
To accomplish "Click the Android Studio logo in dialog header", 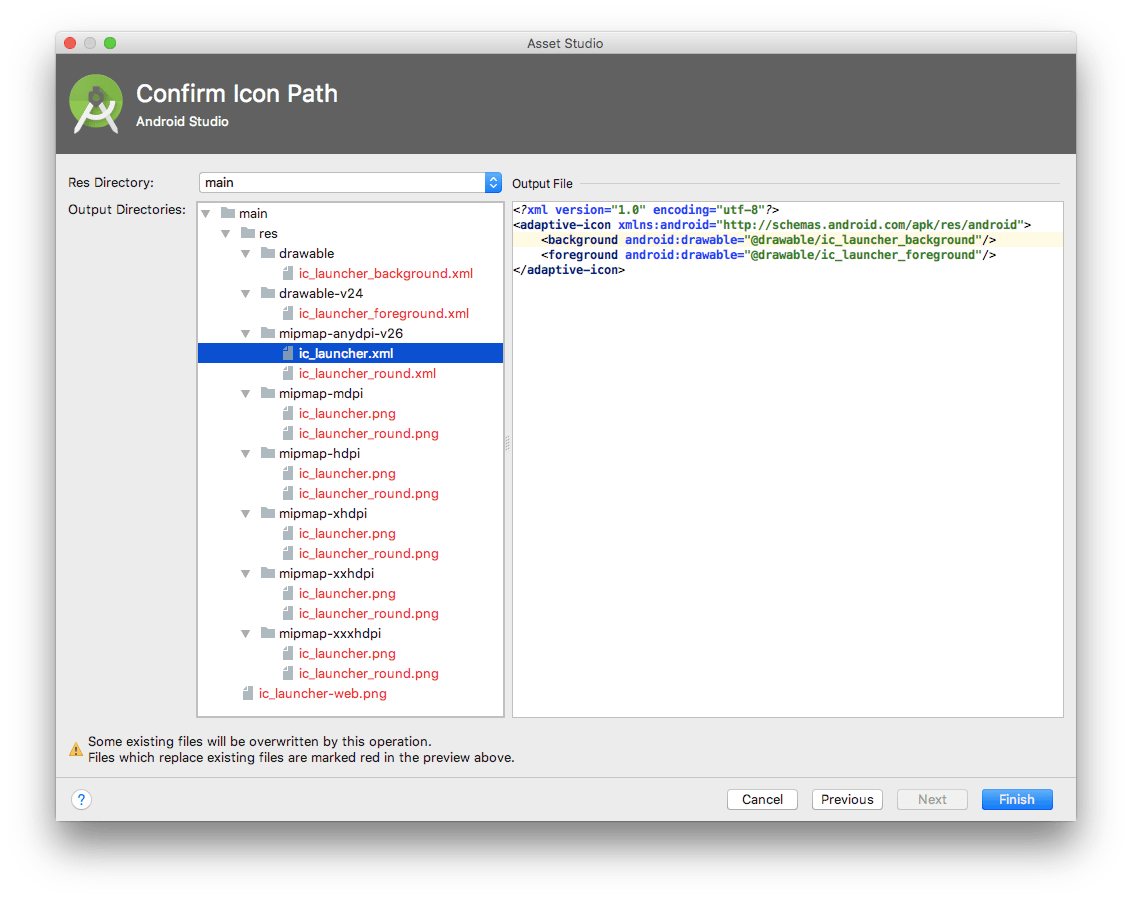I will click(95, 103).
